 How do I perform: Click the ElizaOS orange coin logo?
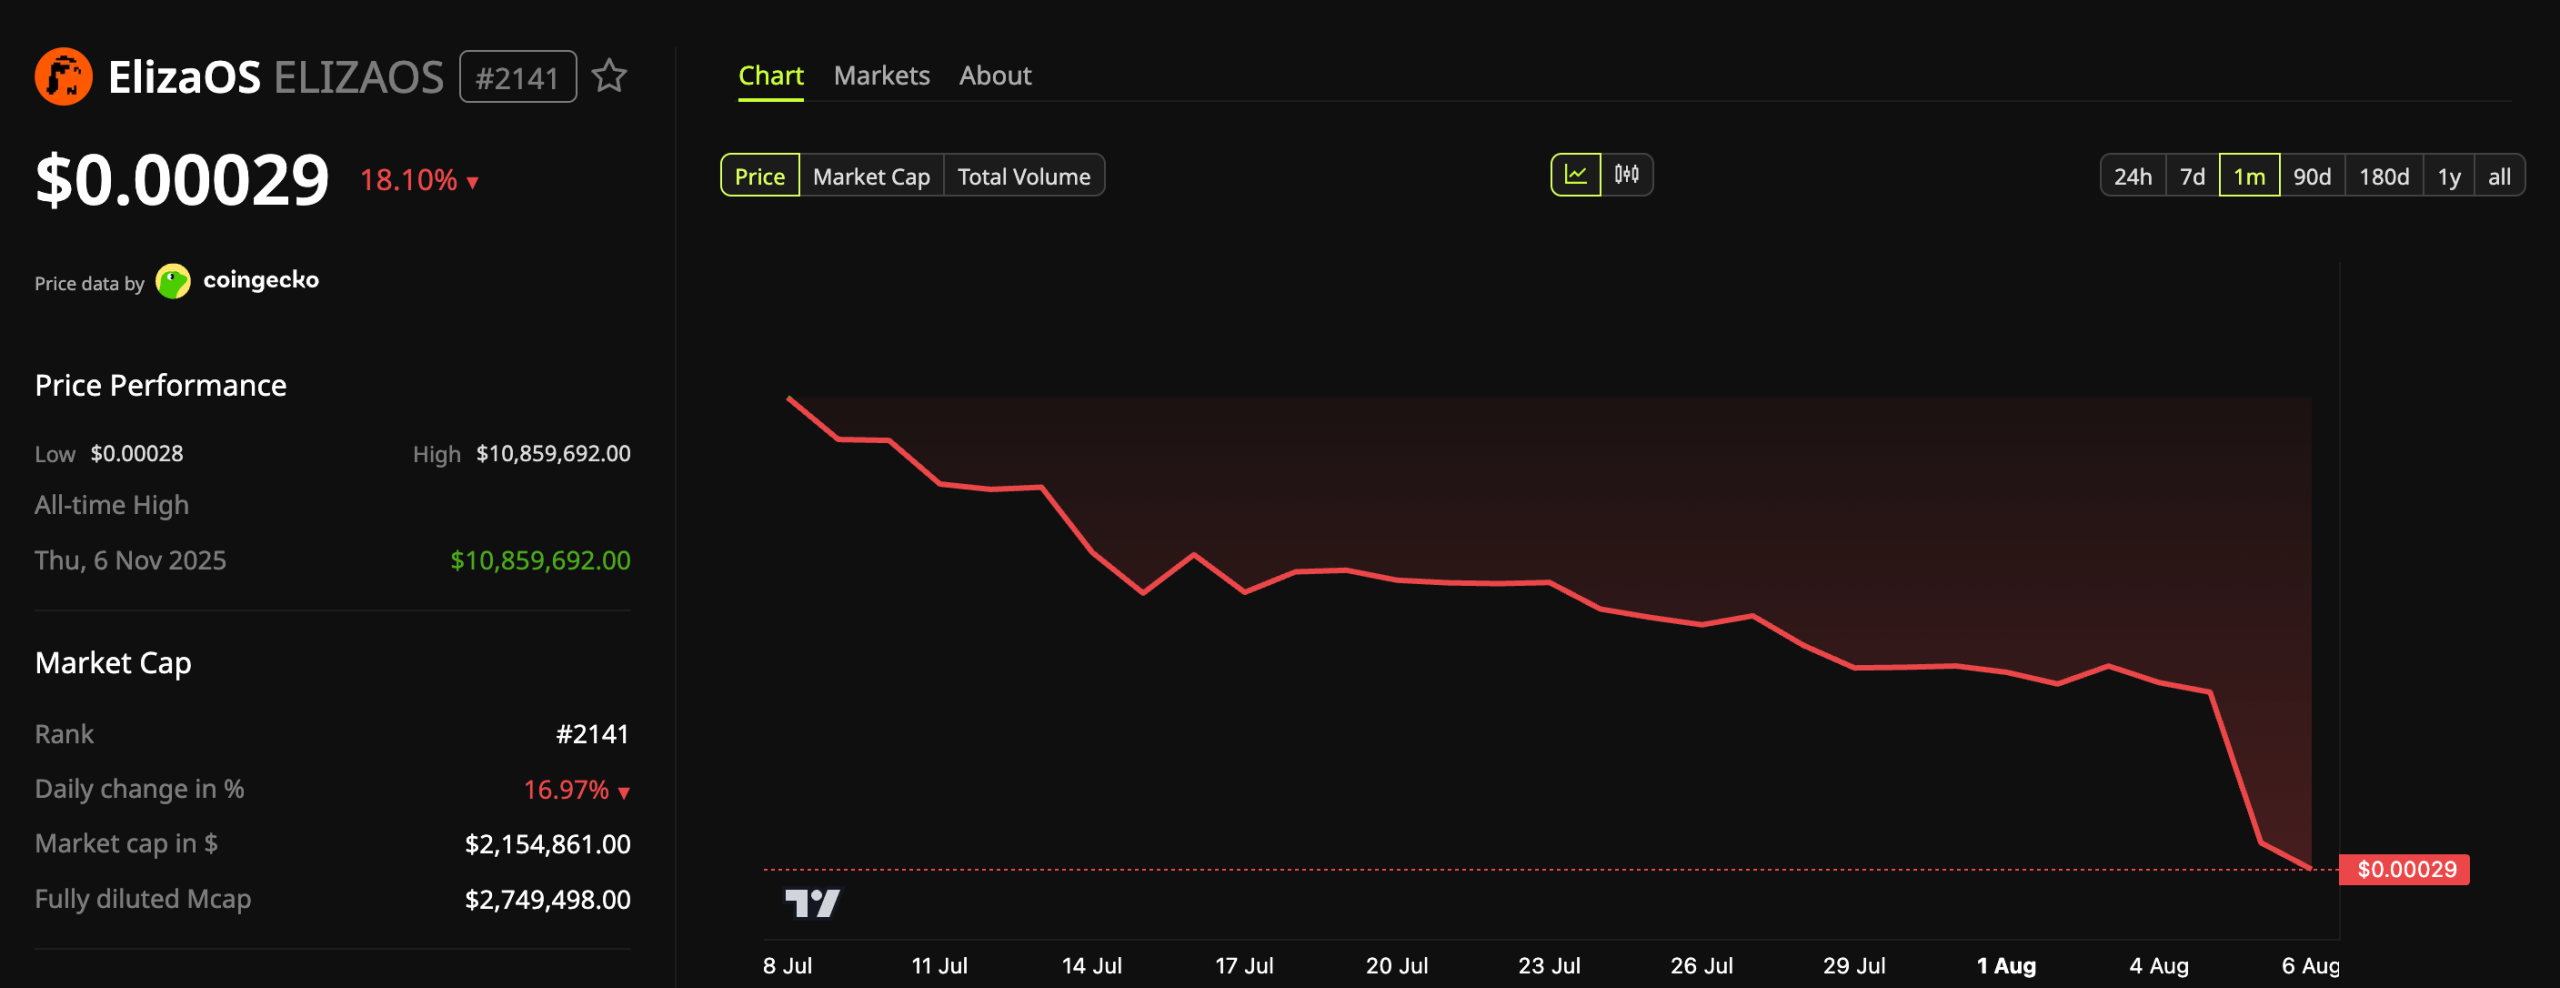pyautogui.click(x=63, y=77)
